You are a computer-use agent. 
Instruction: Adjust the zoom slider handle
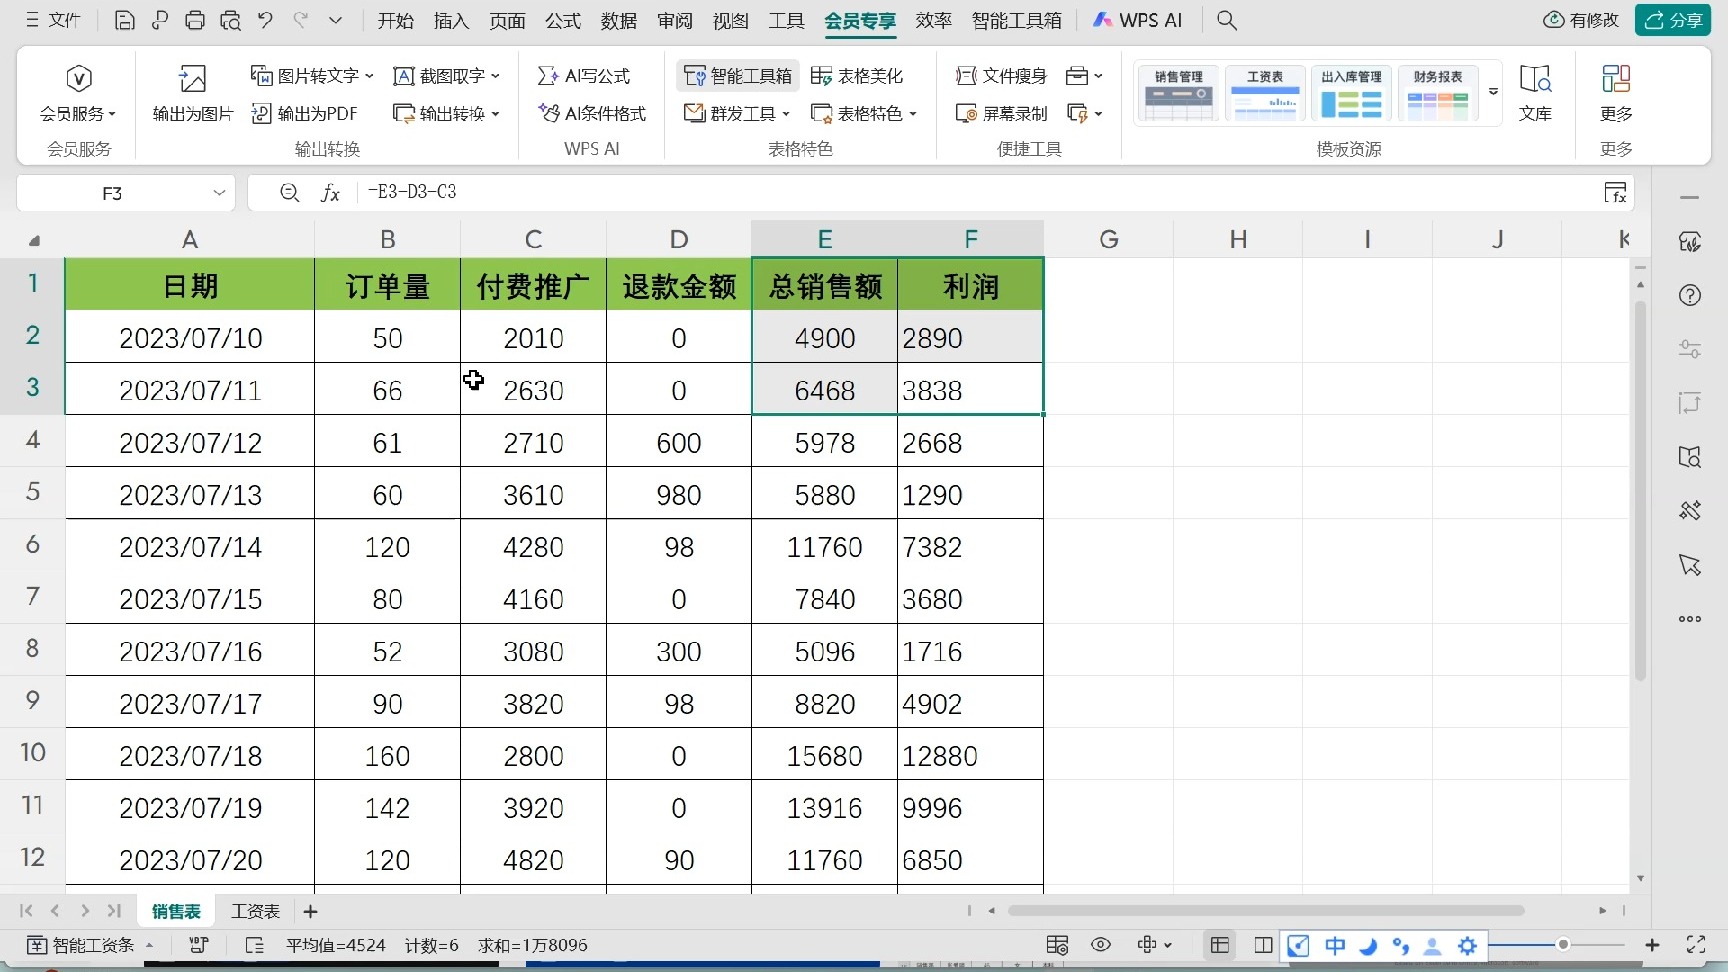[x=1563, y=945]
